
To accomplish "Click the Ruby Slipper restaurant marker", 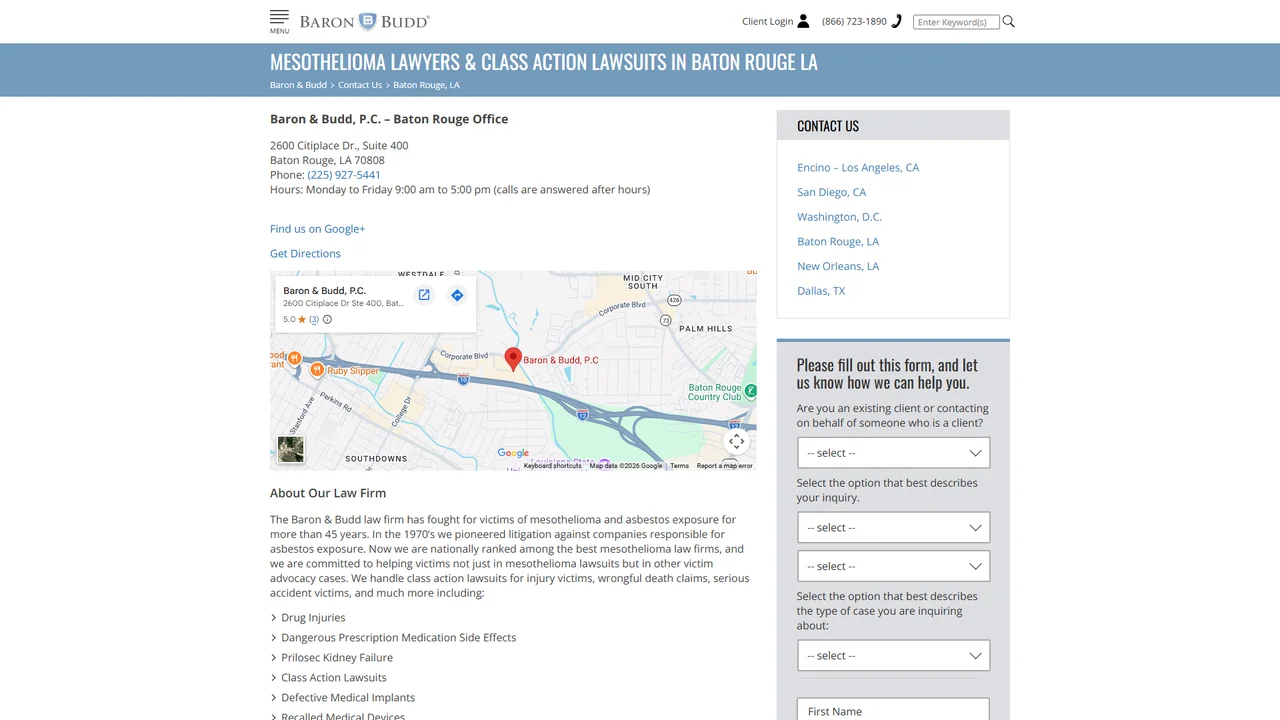I will (x=317, y=370).
